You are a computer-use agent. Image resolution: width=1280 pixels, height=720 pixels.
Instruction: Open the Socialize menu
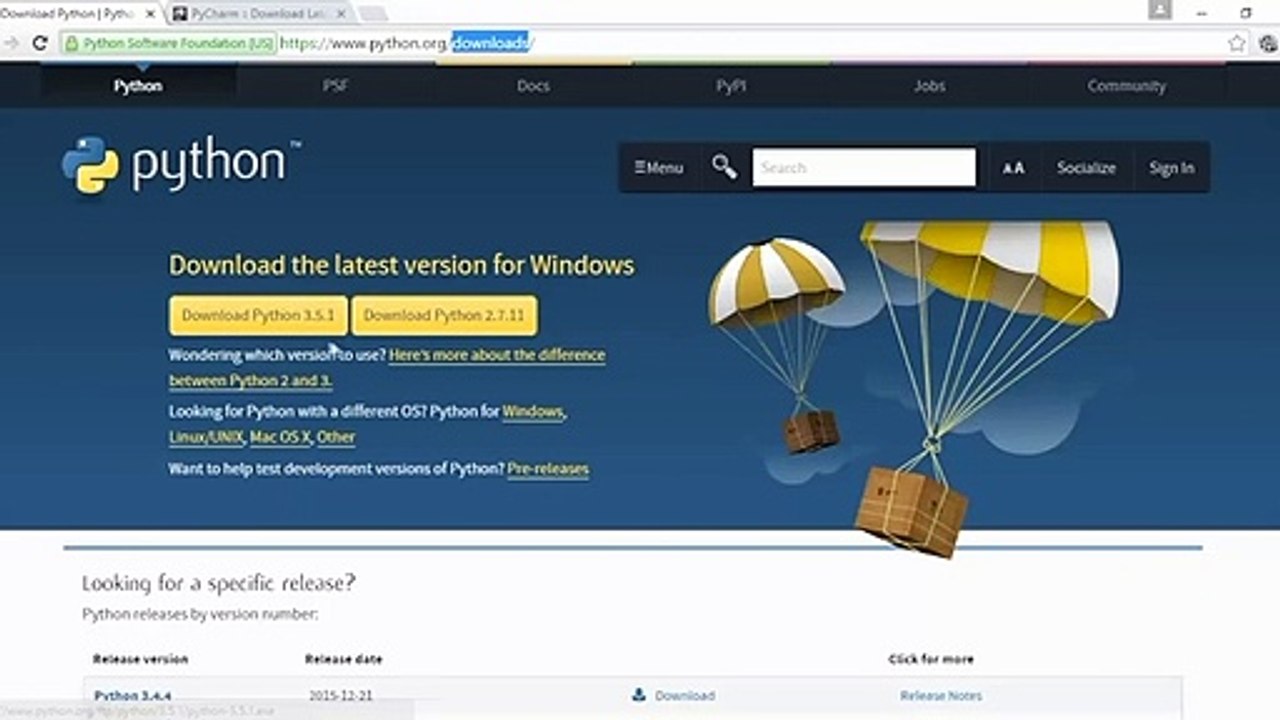point(1086,168)
